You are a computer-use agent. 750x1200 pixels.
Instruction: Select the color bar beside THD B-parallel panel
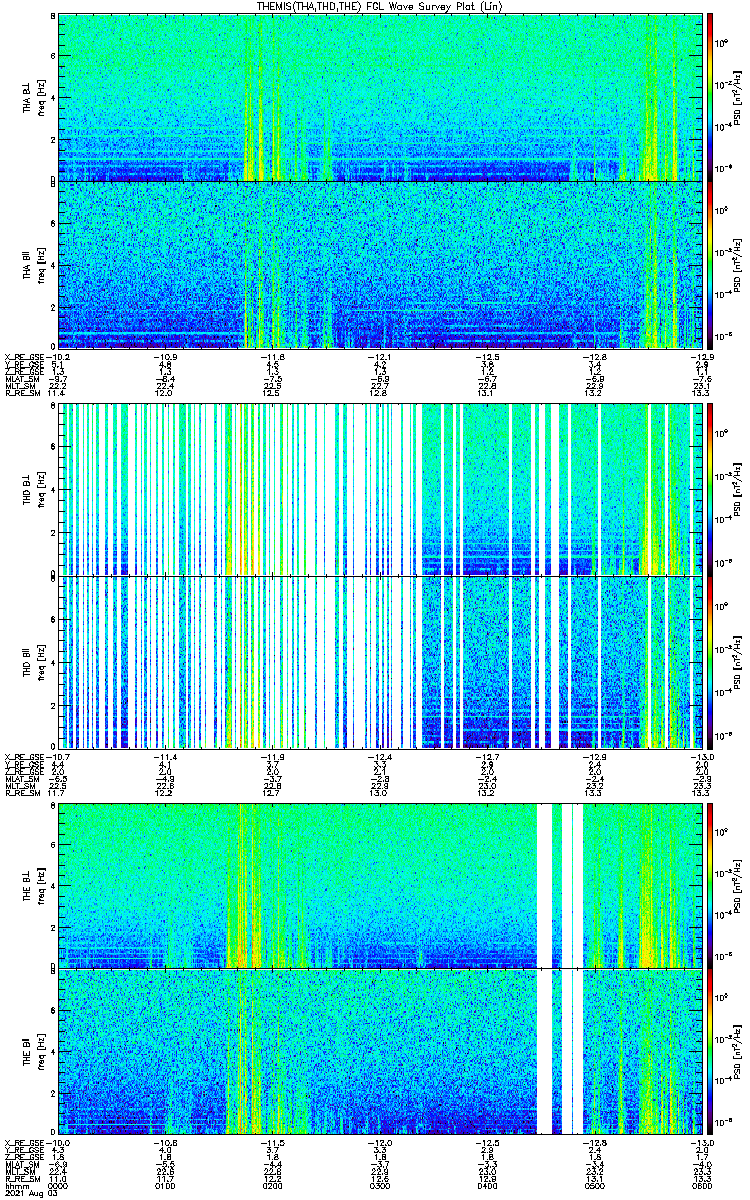point(710,661)
